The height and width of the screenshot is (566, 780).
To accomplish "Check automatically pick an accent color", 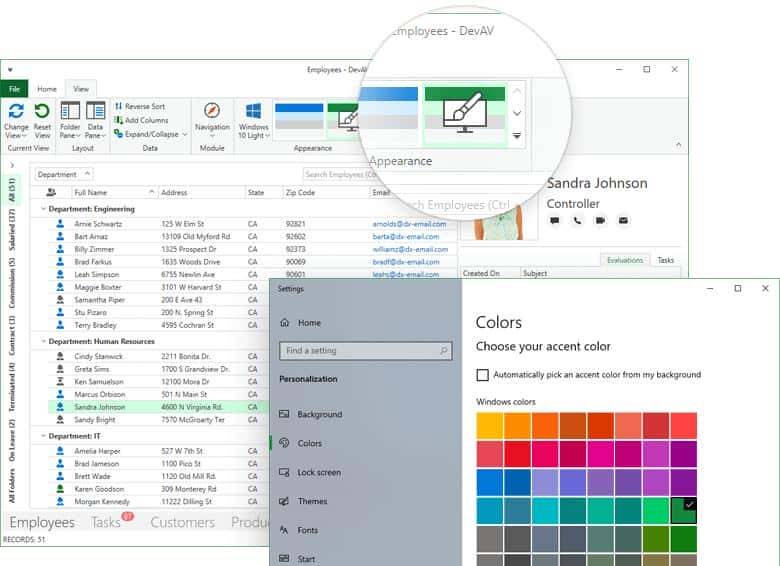I will (x=483, y=375).
